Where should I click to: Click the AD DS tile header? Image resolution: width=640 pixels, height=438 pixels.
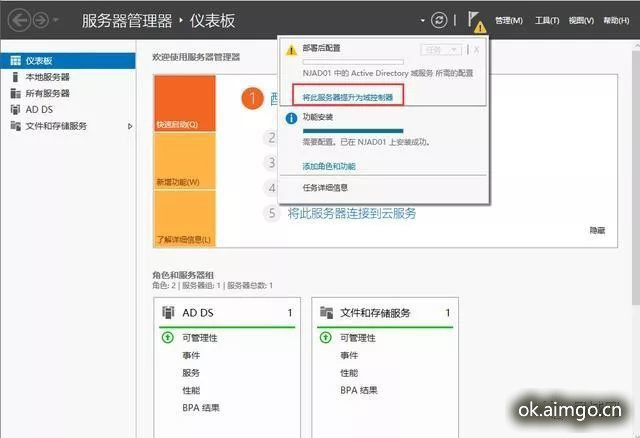227,313
